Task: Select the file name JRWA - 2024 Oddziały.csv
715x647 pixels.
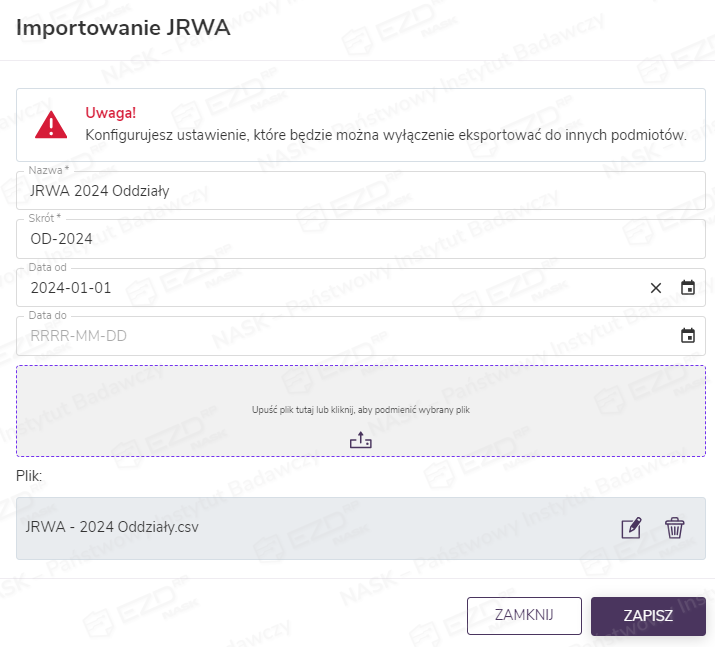Action: 112,528
